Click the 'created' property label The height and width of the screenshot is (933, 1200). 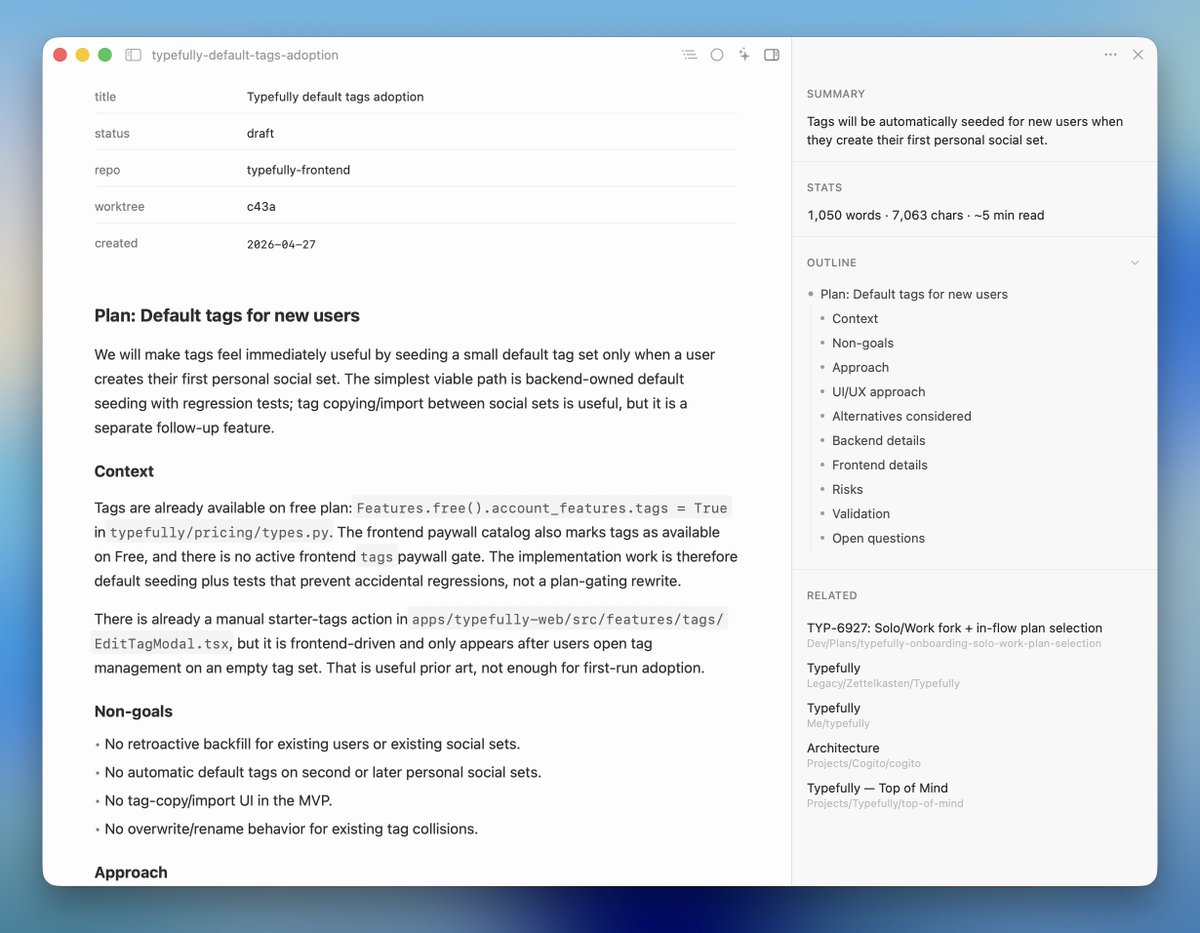coord(116,243)
